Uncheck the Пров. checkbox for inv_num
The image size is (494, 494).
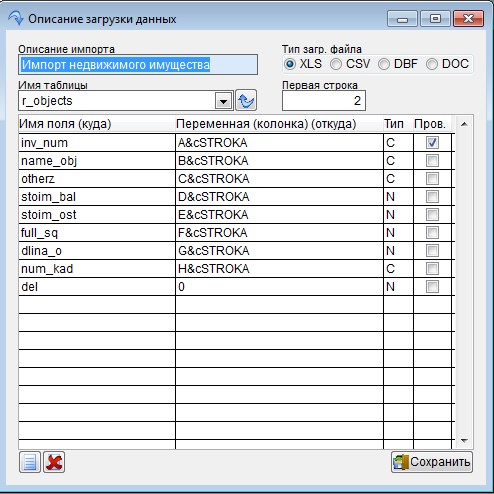click(x=432, y=143)
